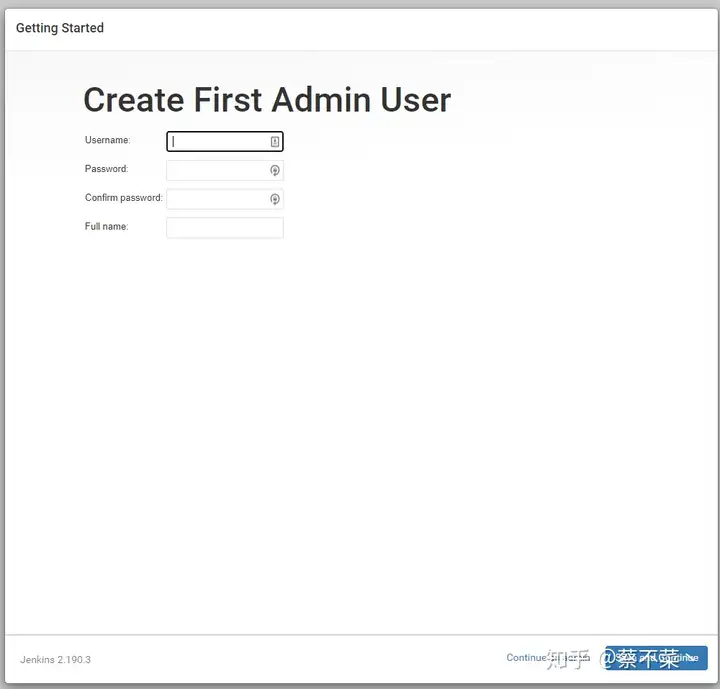This screenshot has width=720, height=689.
Task: Click the Create First Admin User heading
Action: pos(267,99)
